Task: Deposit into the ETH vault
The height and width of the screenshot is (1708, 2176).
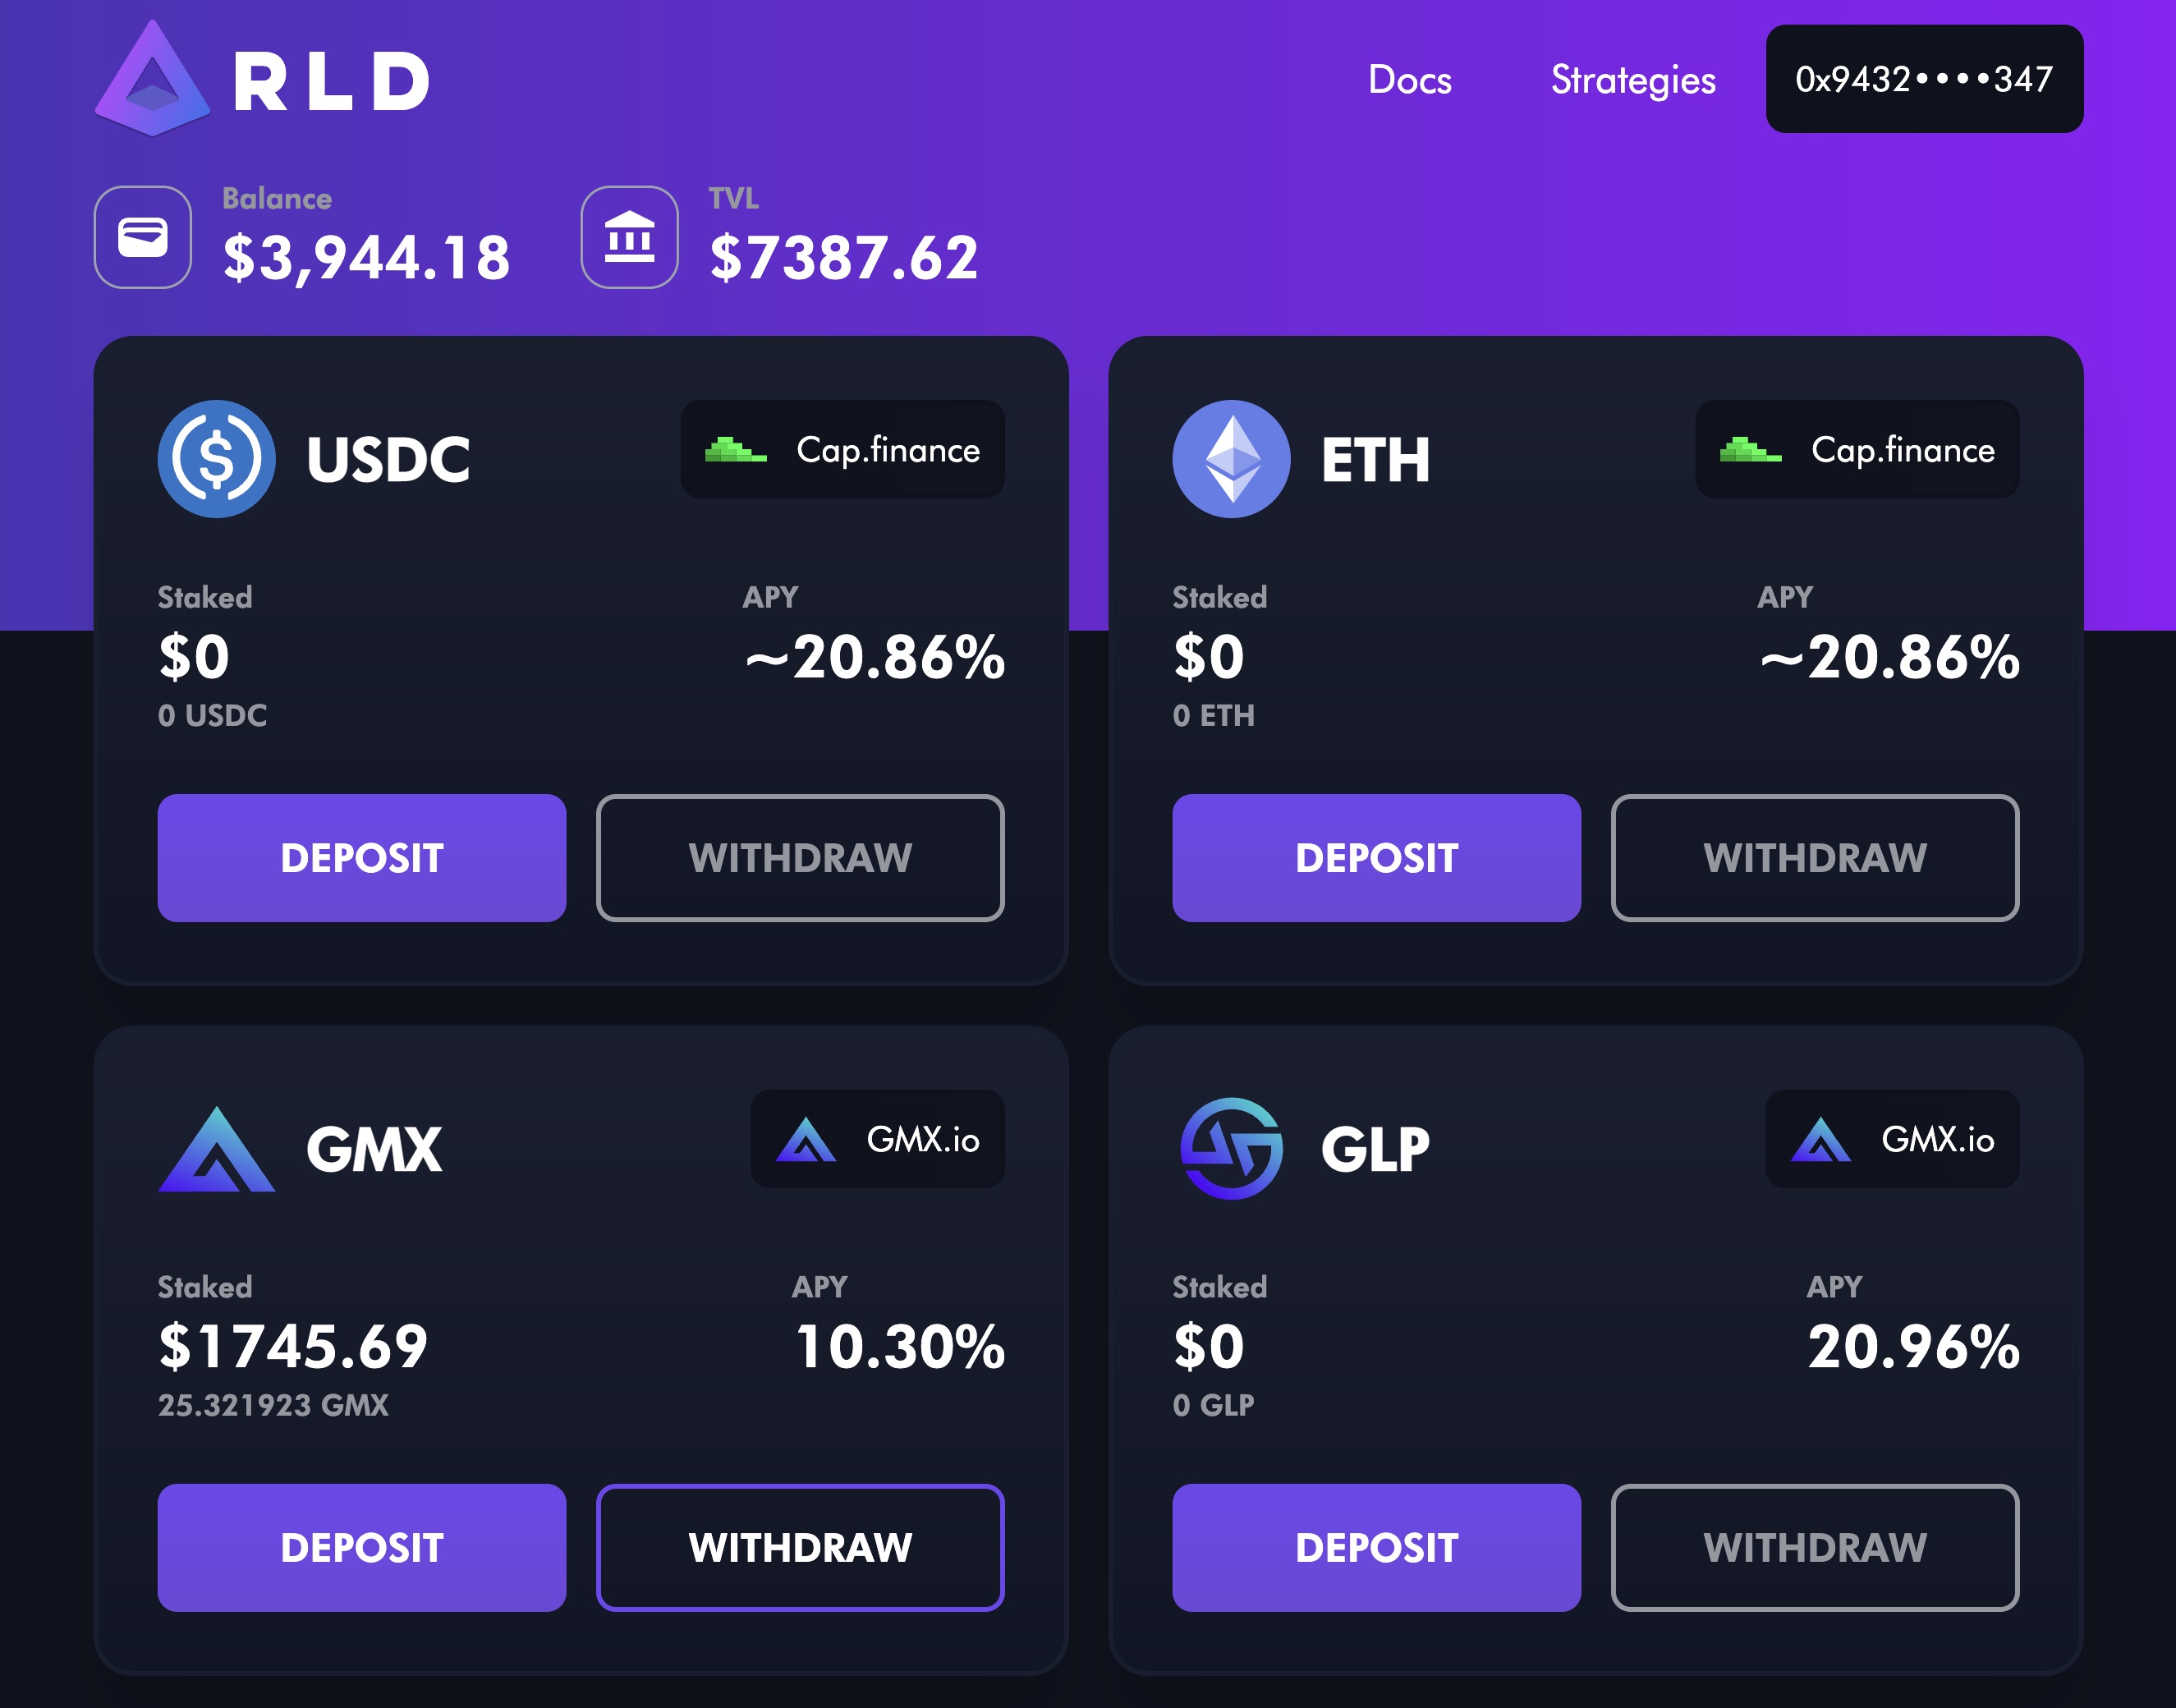Action: tap(1376, 858)
